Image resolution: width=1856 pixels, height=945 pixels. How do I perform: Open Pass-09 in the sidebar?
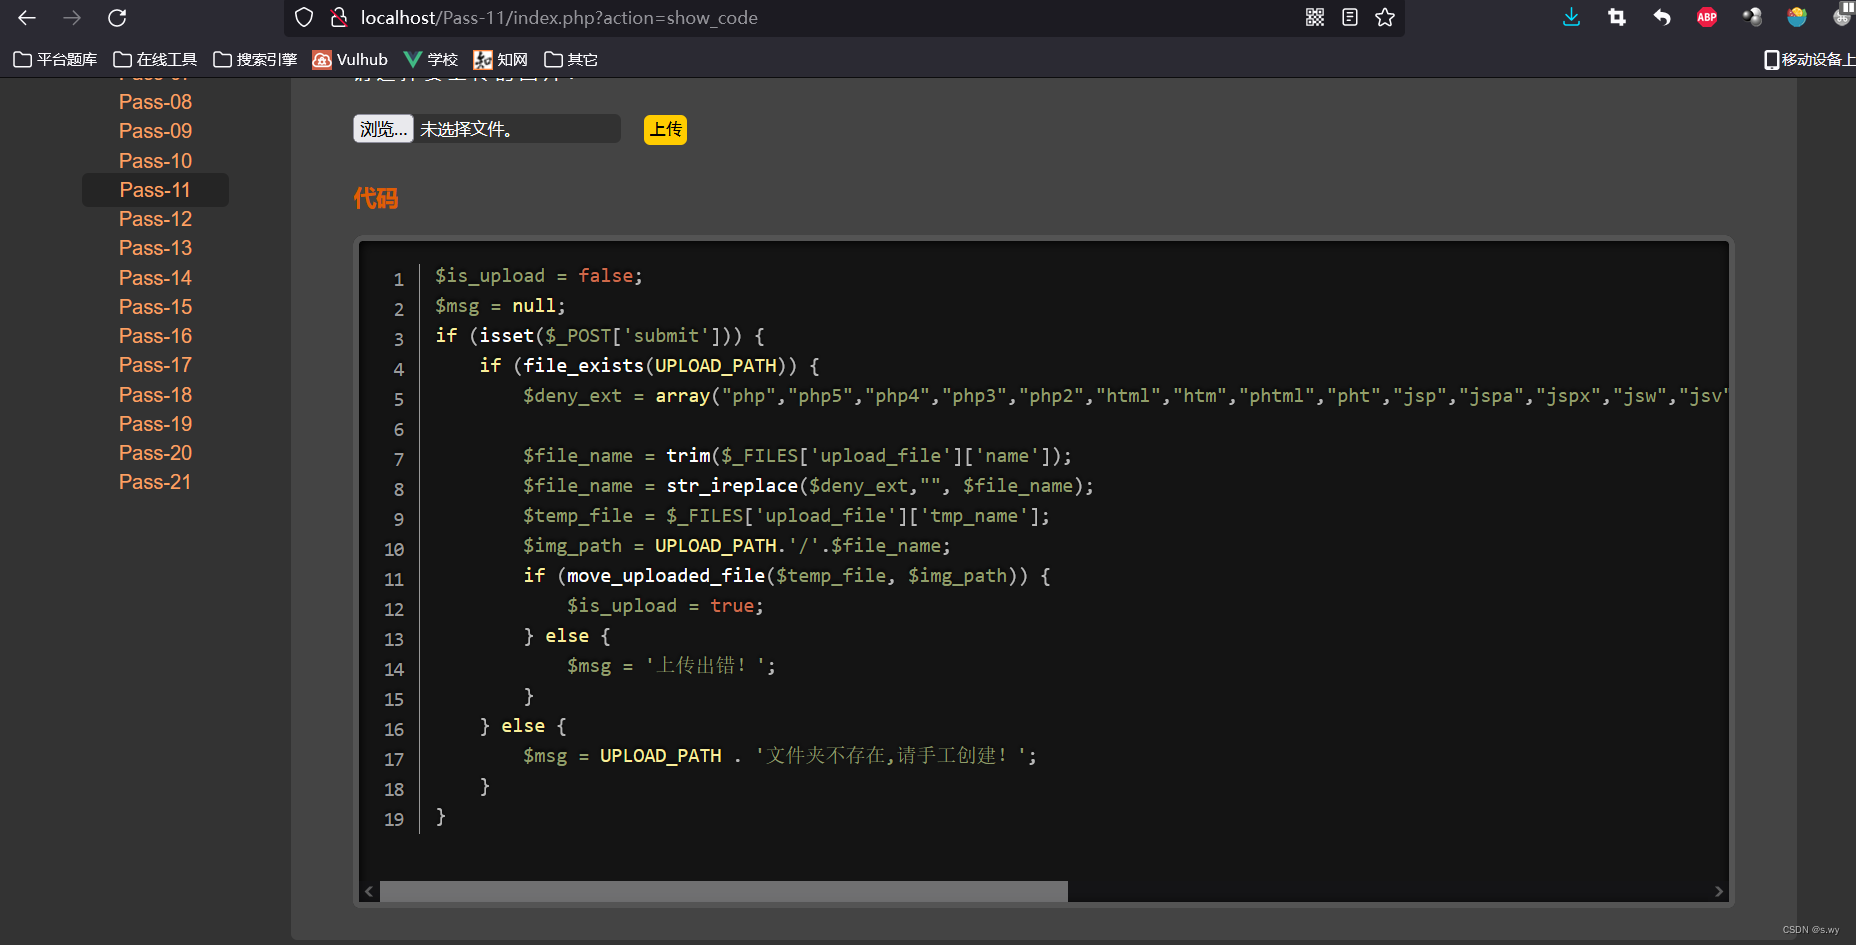pos(155,131)
